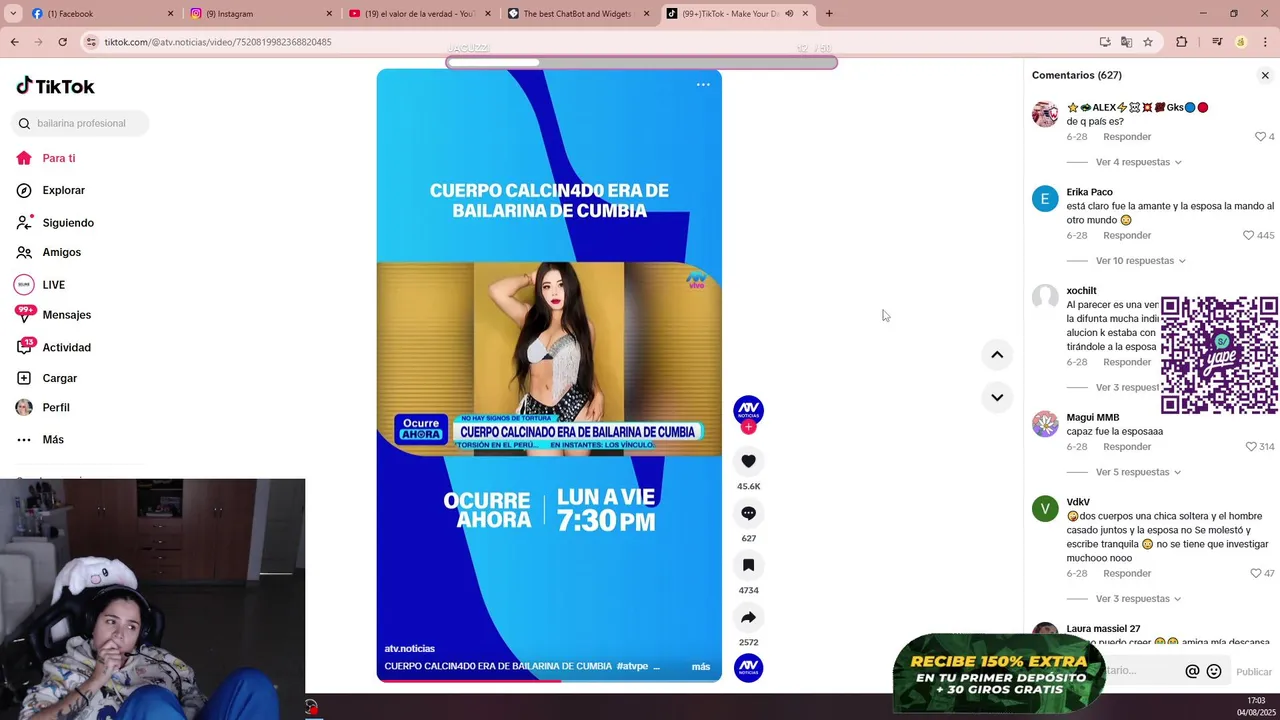Viewport: 1280px width, 720px height.
Task: Switch to Instagram browser tab
Action: point(262,13)
